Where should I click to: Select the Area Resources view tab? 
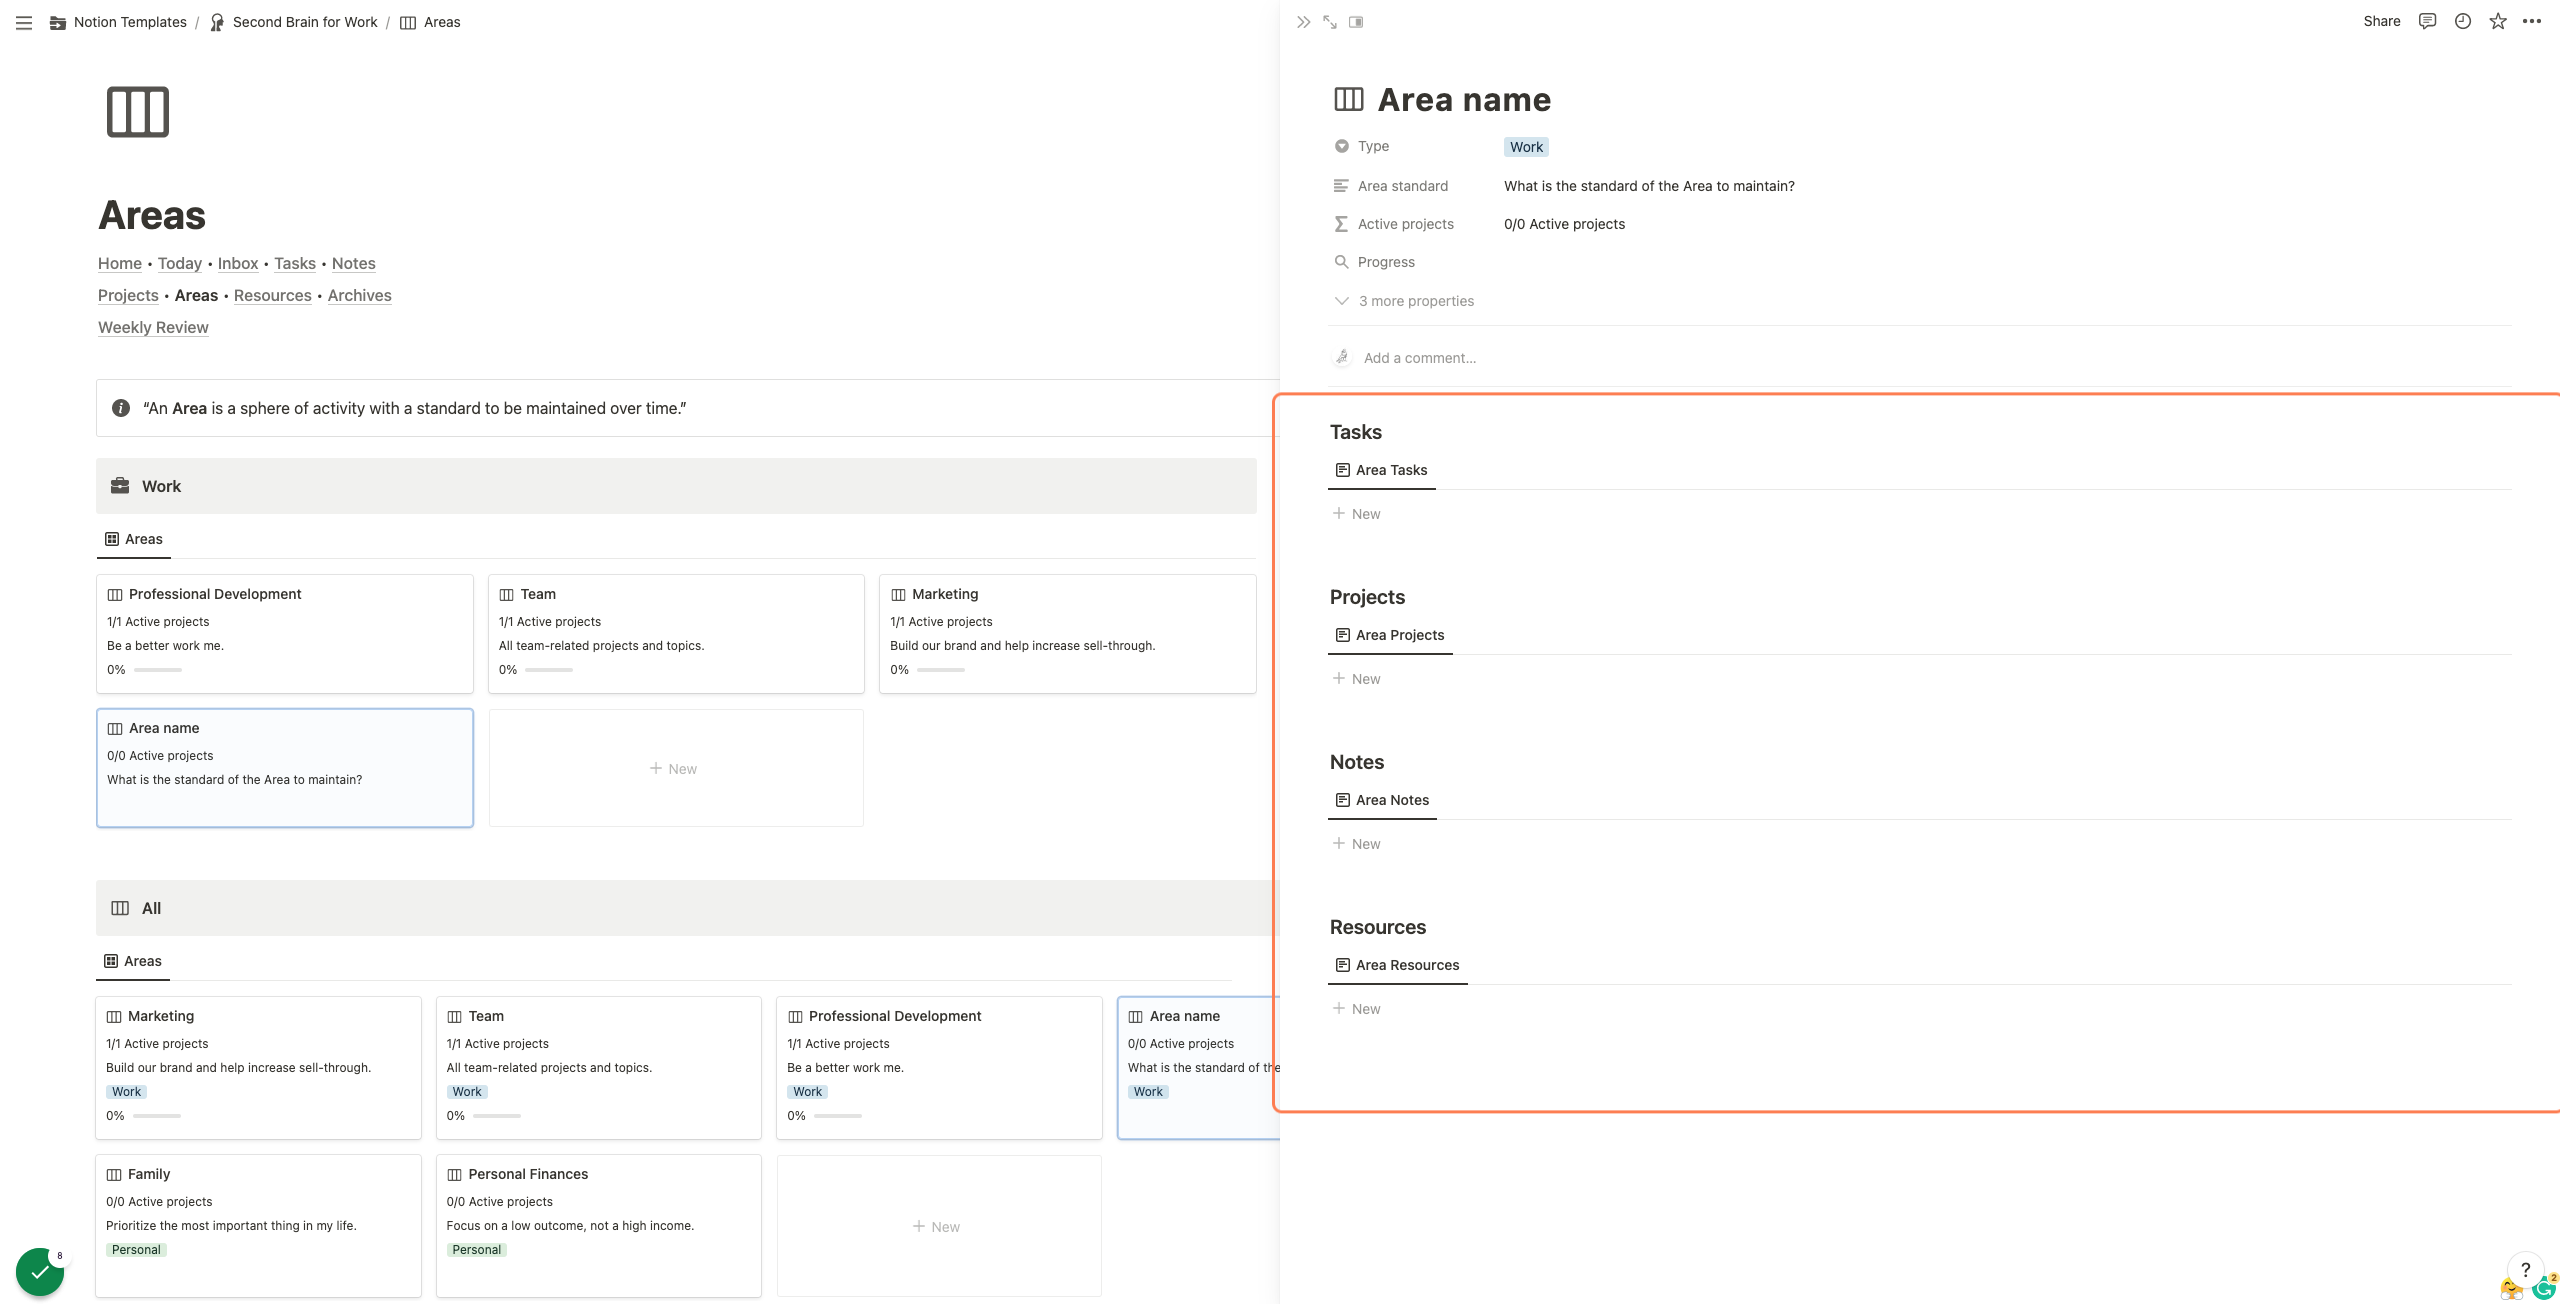(x=1398, y=965)
